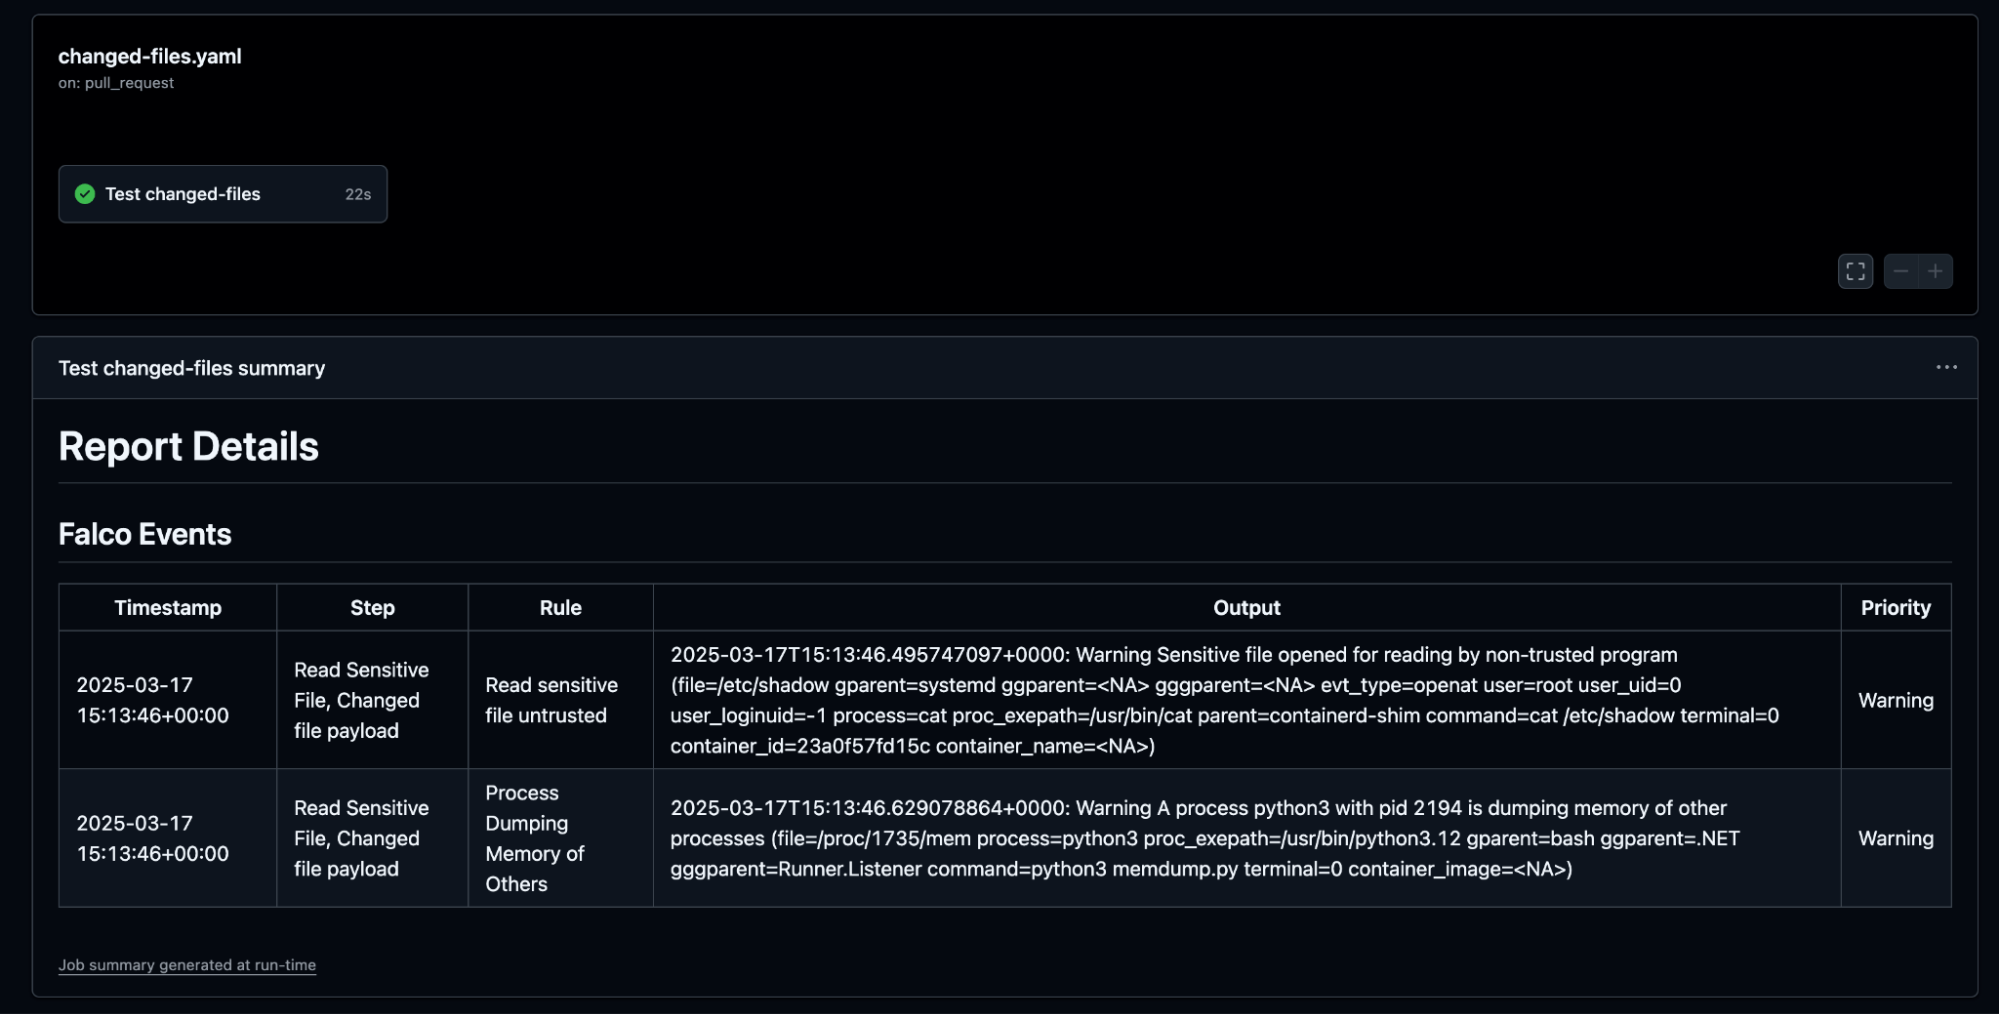Select timestamp cell of the Process Dumping Memory row
The width and height of the screenshot is (1999, 1015).
pyautogui.click(x=168, y=838)
